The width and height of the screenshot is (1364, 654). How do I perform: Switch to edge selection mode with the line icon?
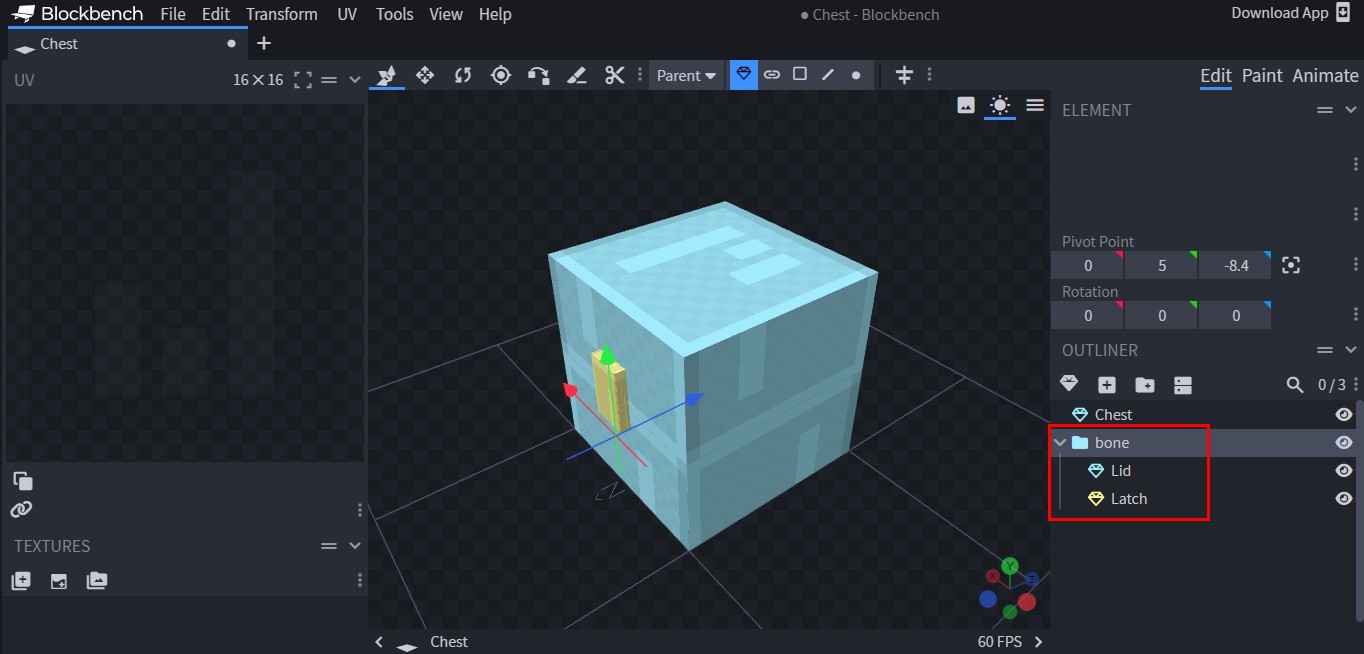(x=828, y=74)
